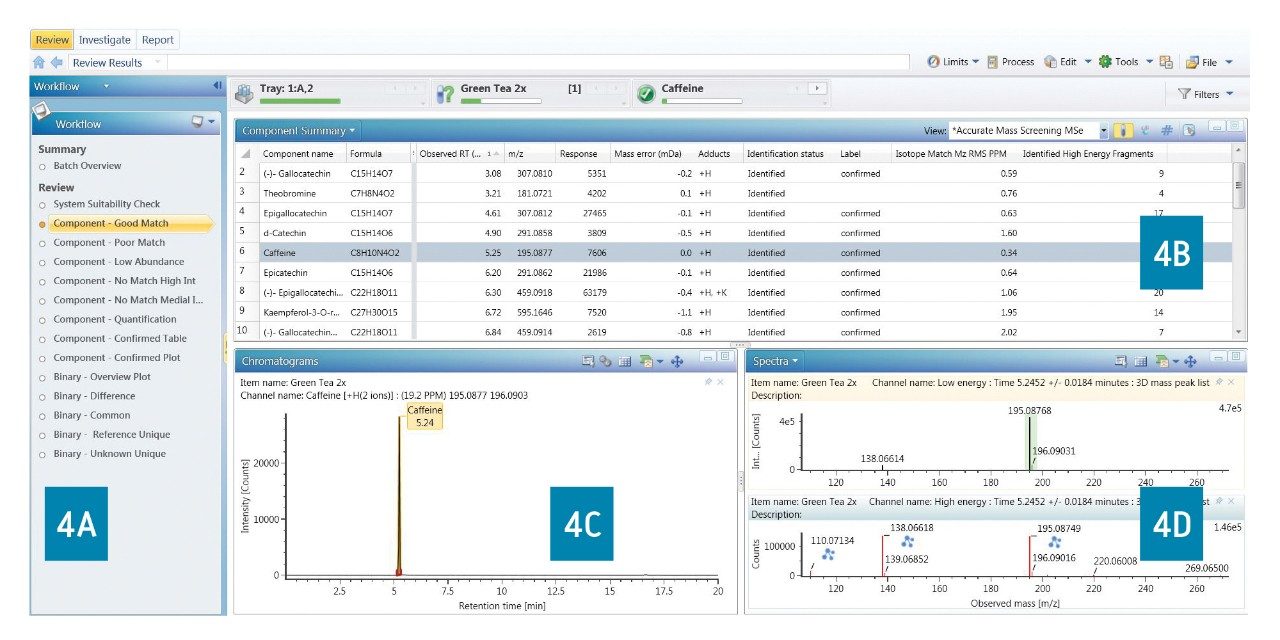The image size is (1280, 640).
Task: Expand the Filters dropdown arrow
Action: click(1230, 94)
